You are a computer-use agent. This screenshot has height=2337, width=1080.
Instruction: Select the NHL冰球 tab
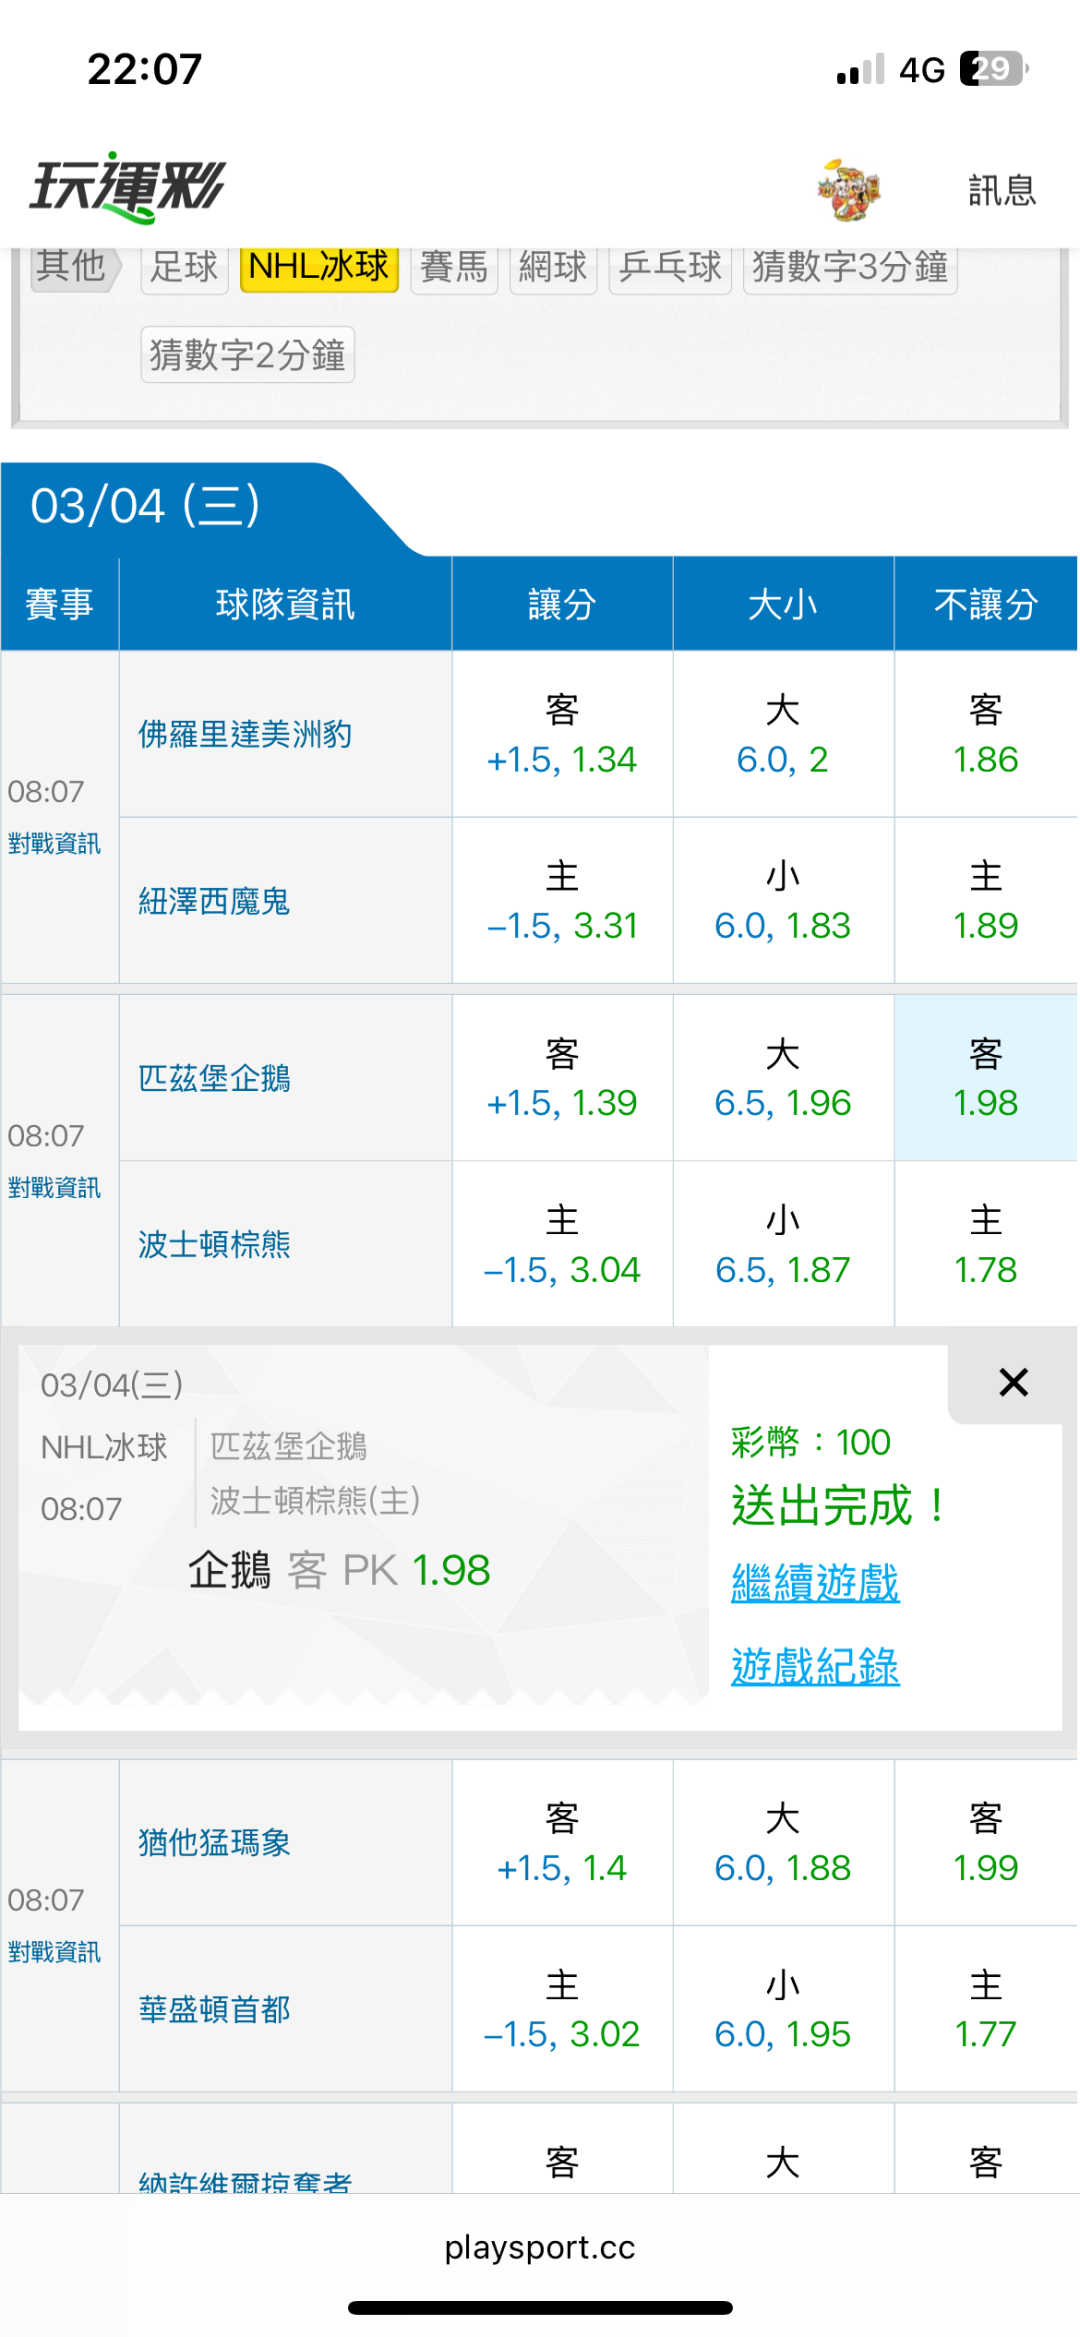click(x=319, y=267)
